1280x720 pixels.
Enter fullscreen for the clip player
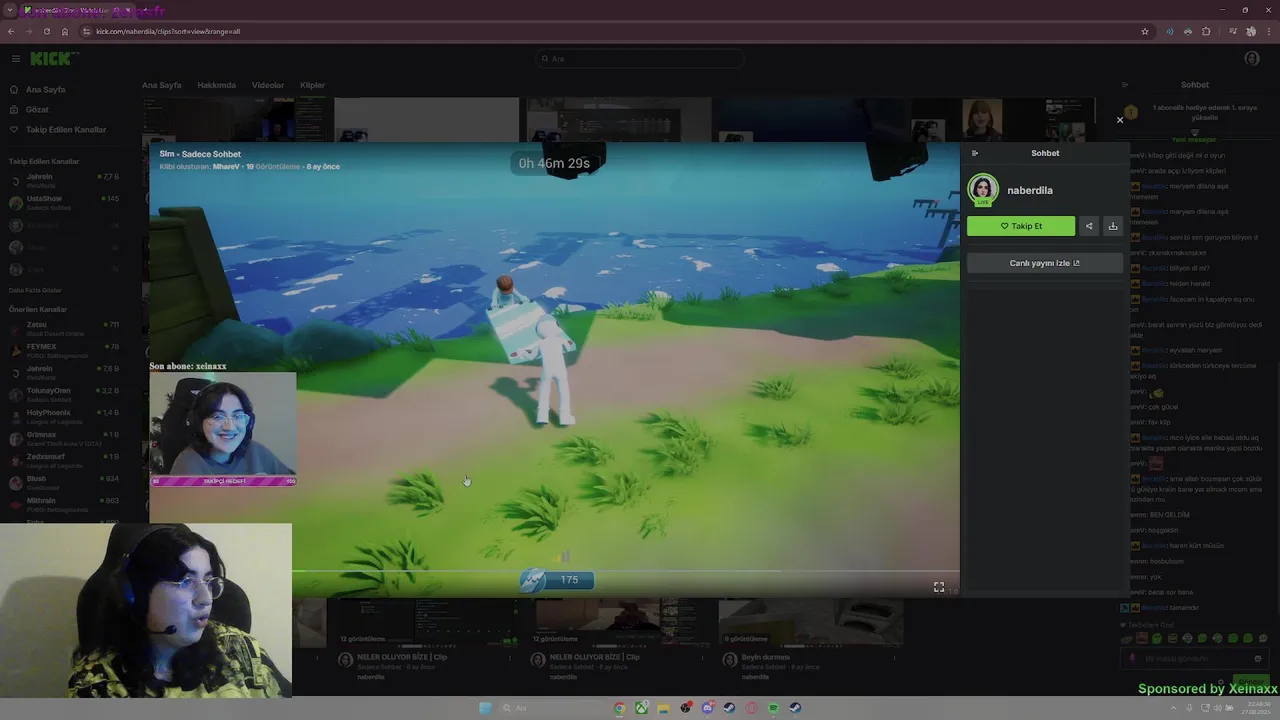[x=939, y=587]
